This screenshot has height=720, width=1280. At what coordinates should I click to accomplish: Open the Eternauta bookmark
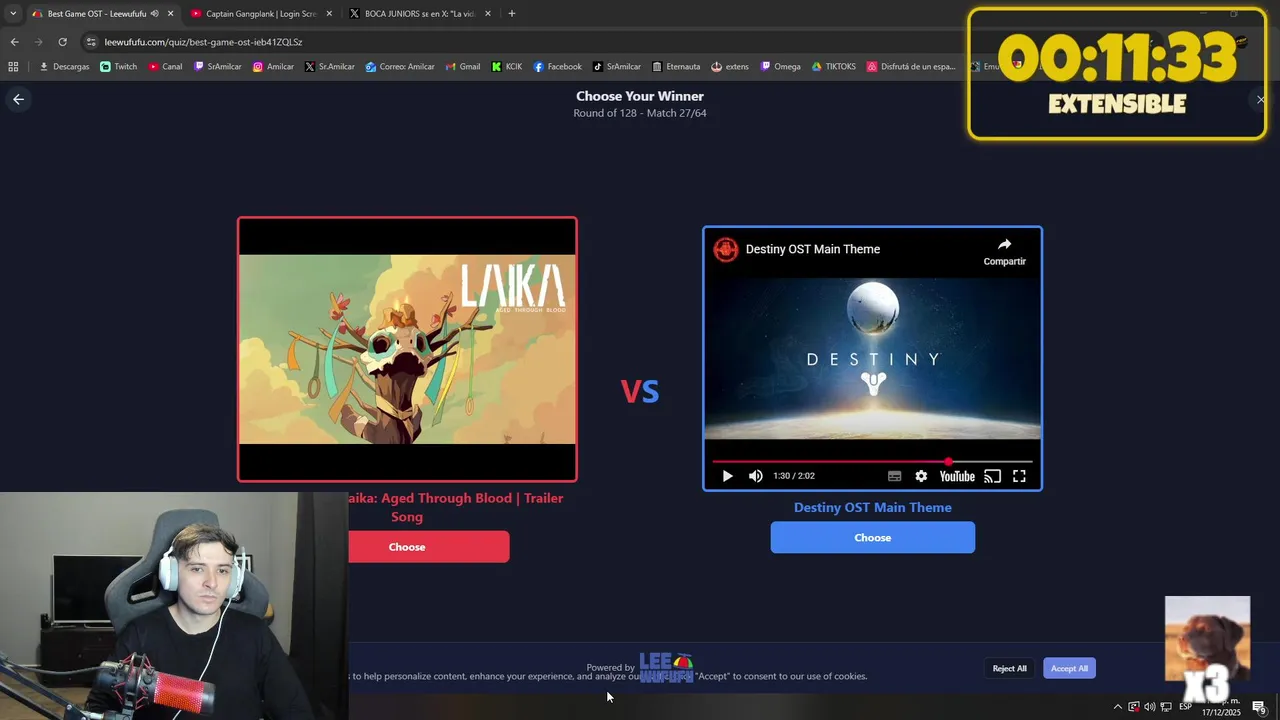tap(676, 67)
